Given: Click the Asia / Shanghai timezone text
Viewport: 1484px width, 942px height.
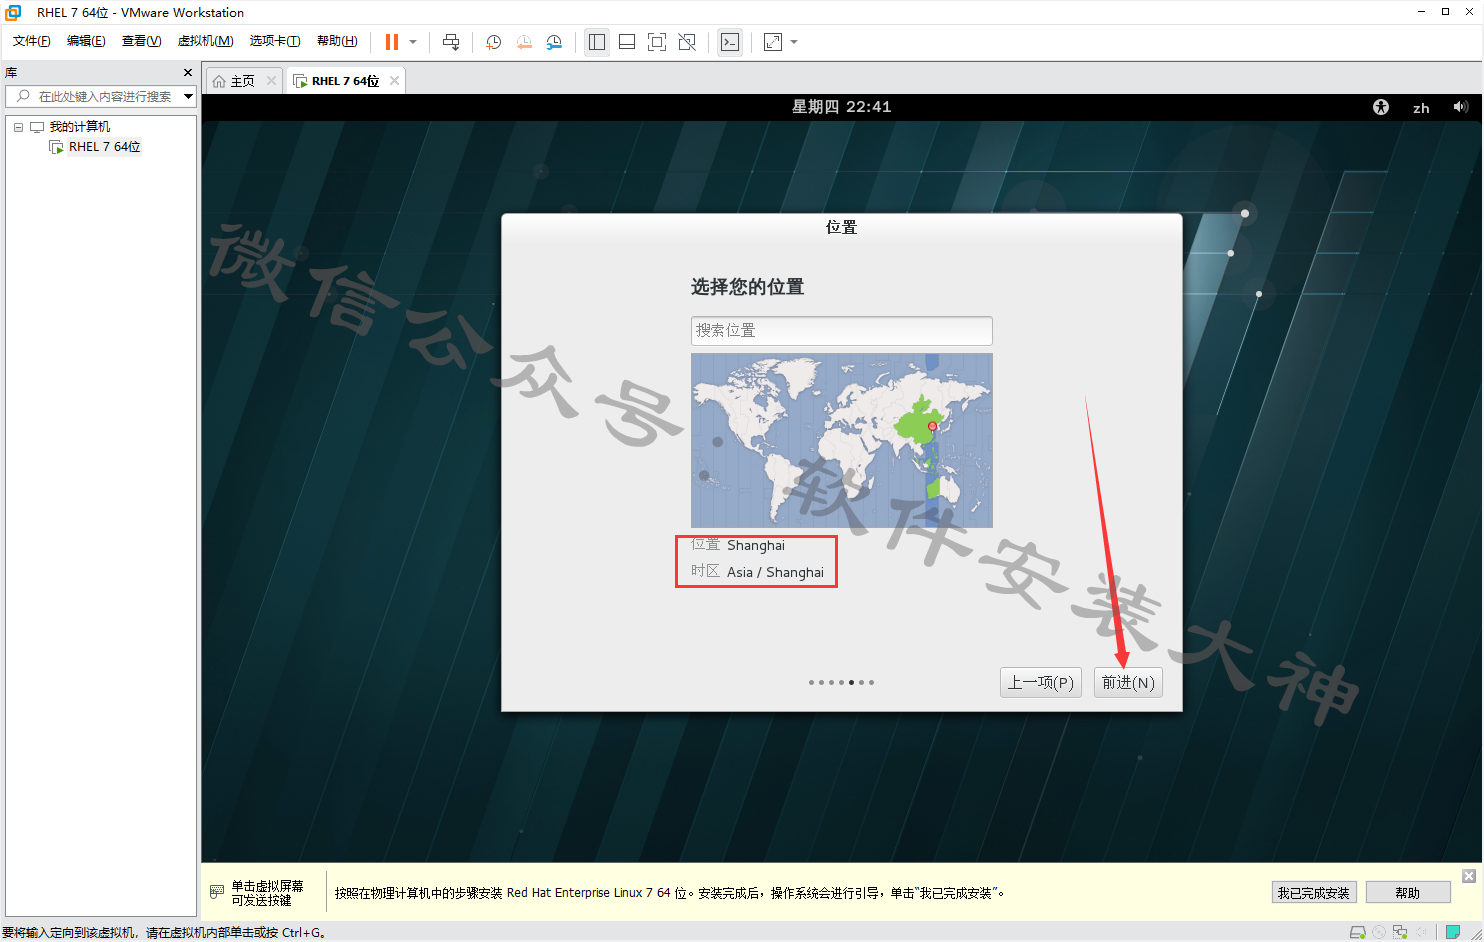Looking at the screenshot, I should click(x=775, y=572).
